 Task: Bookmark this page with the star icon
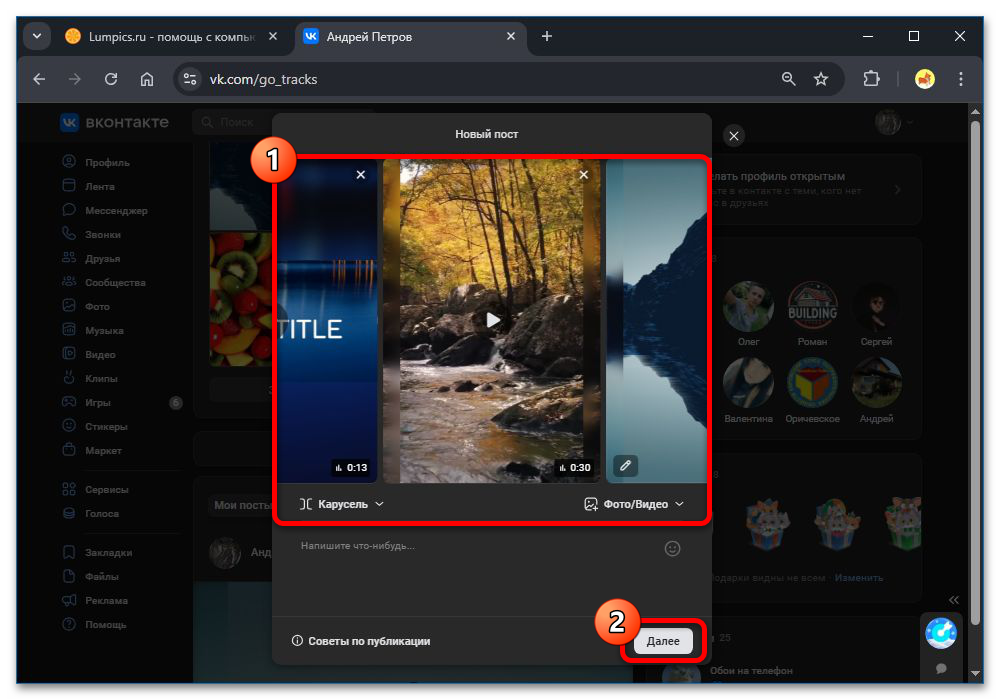(x=821, y=79)
